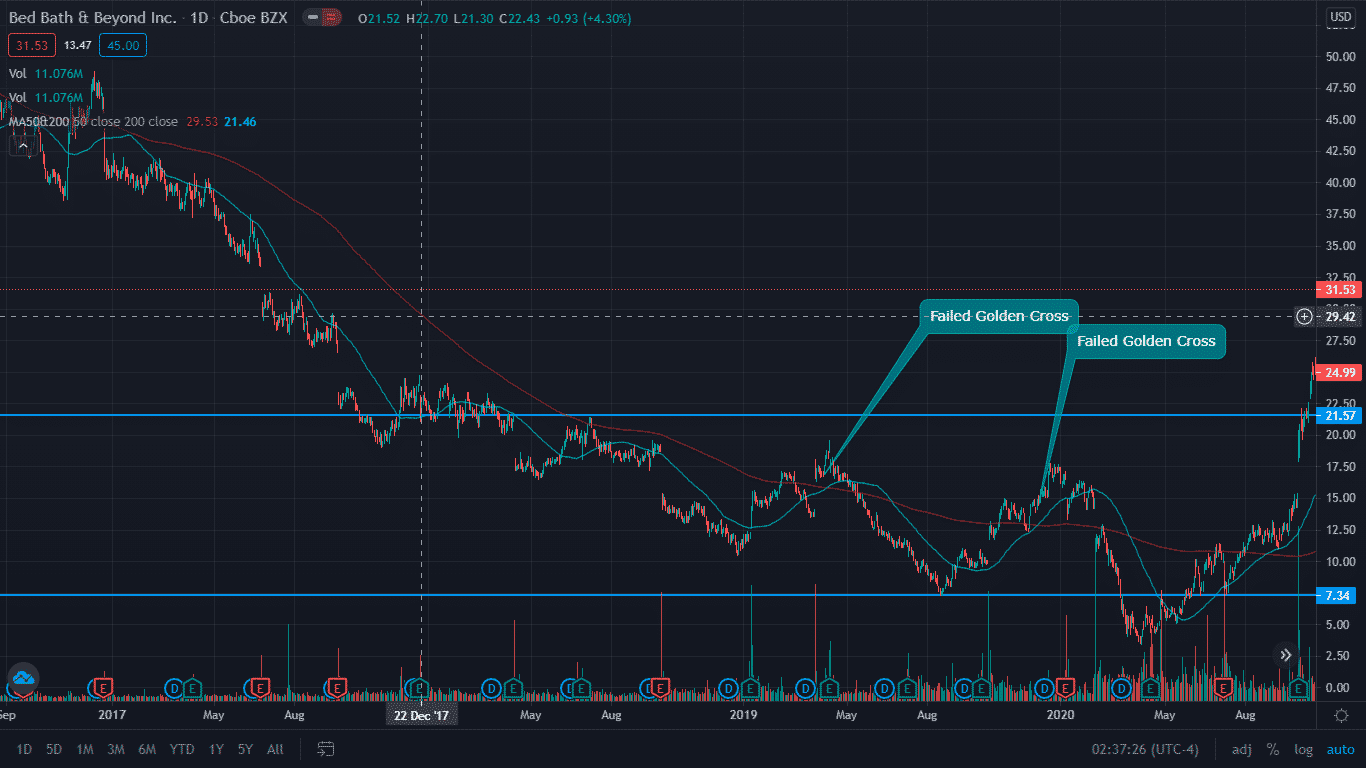
Task: Open chart settings with the gear icon
Action: (1341, 714)
